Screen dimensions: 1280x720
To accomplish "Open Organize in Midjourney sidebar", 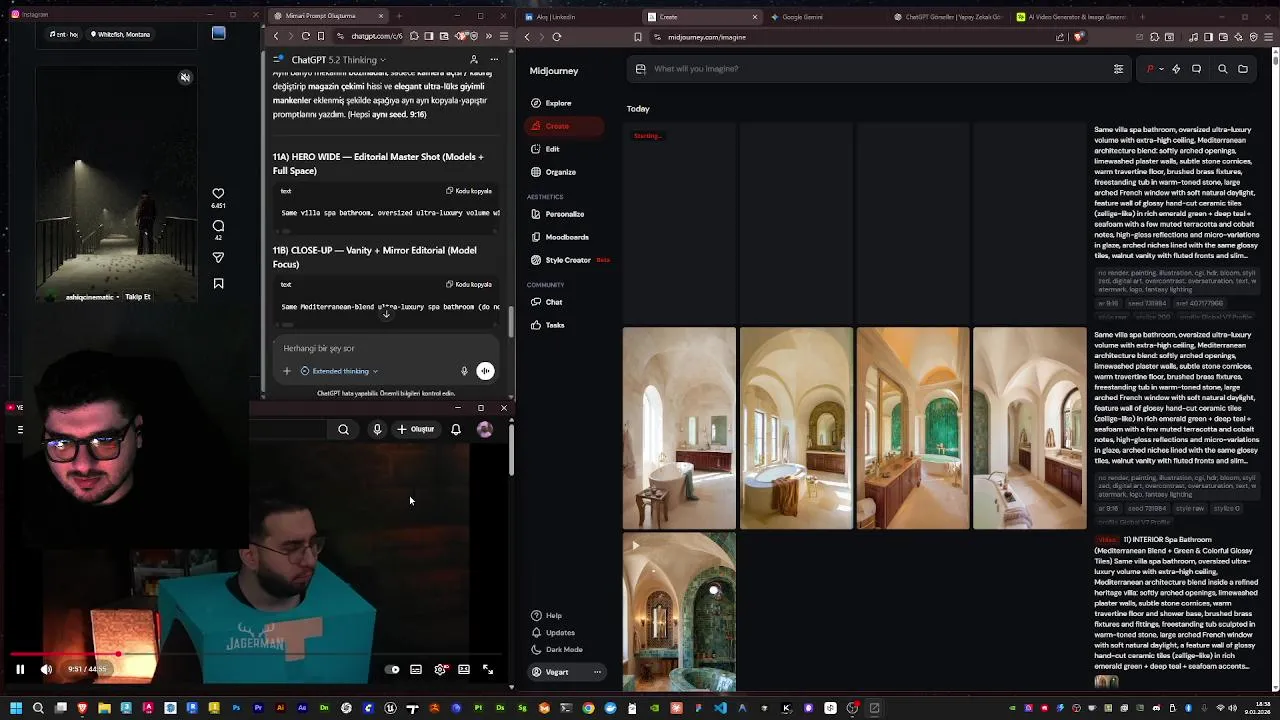I will (554, 172).
